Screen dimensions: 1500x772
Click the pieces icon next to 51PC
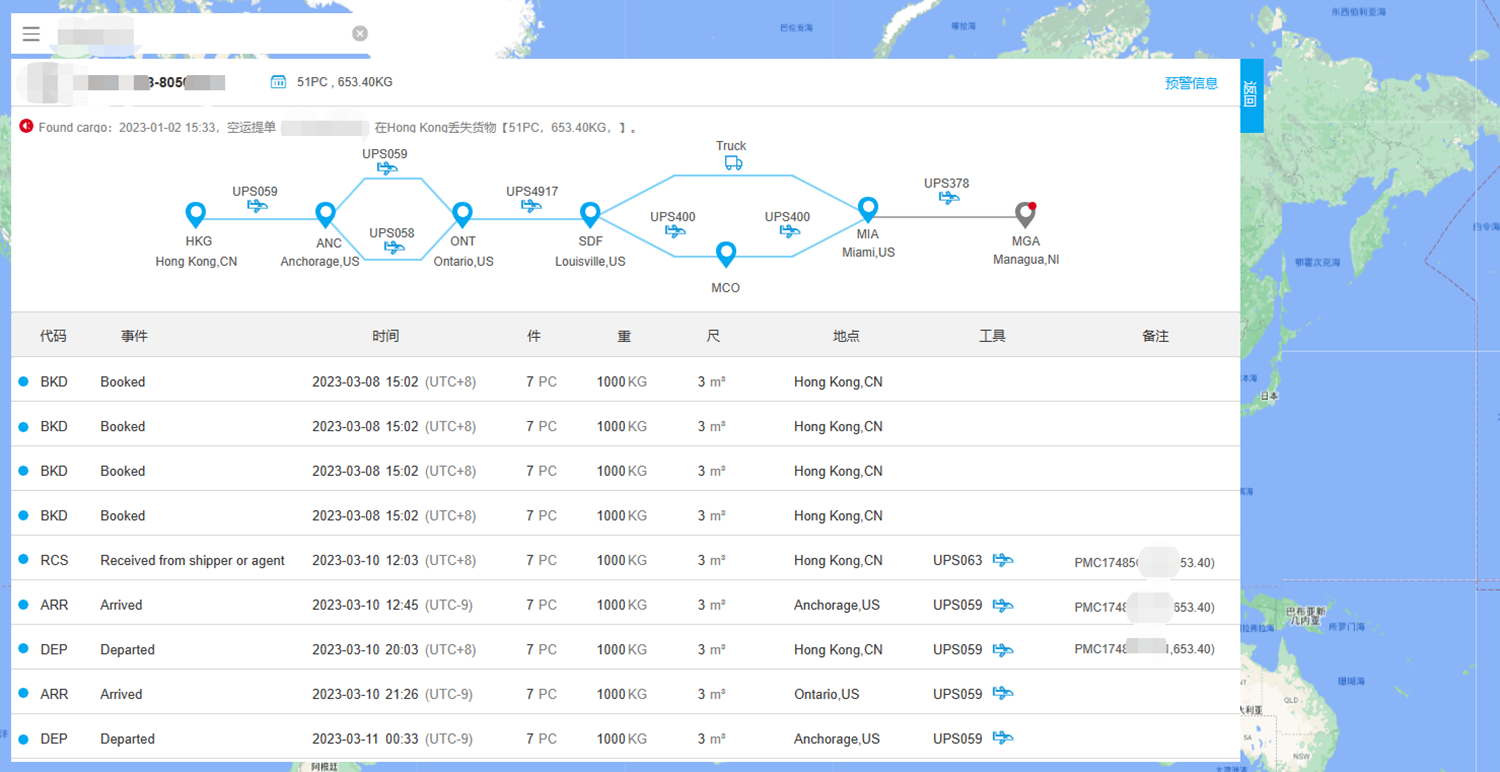(279, 82)
